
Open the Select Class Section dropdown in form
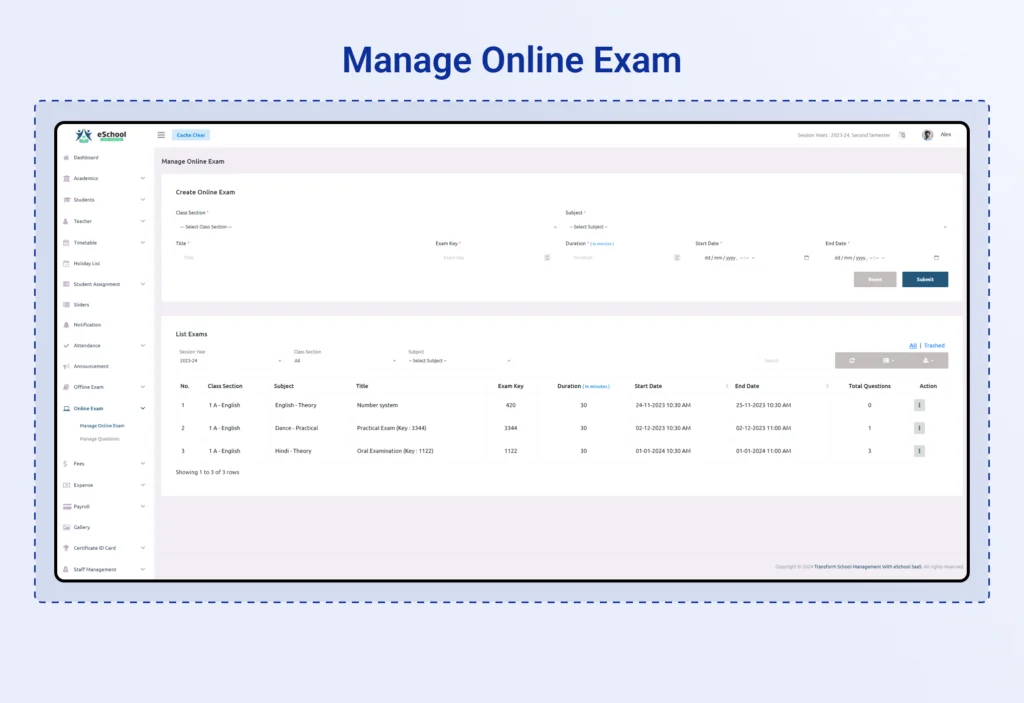pyautogui.click(x=366, y=227)
